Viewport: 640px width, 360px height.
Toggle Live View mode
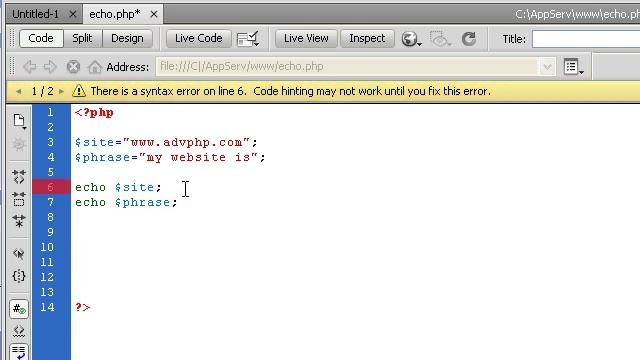[306, 38]
